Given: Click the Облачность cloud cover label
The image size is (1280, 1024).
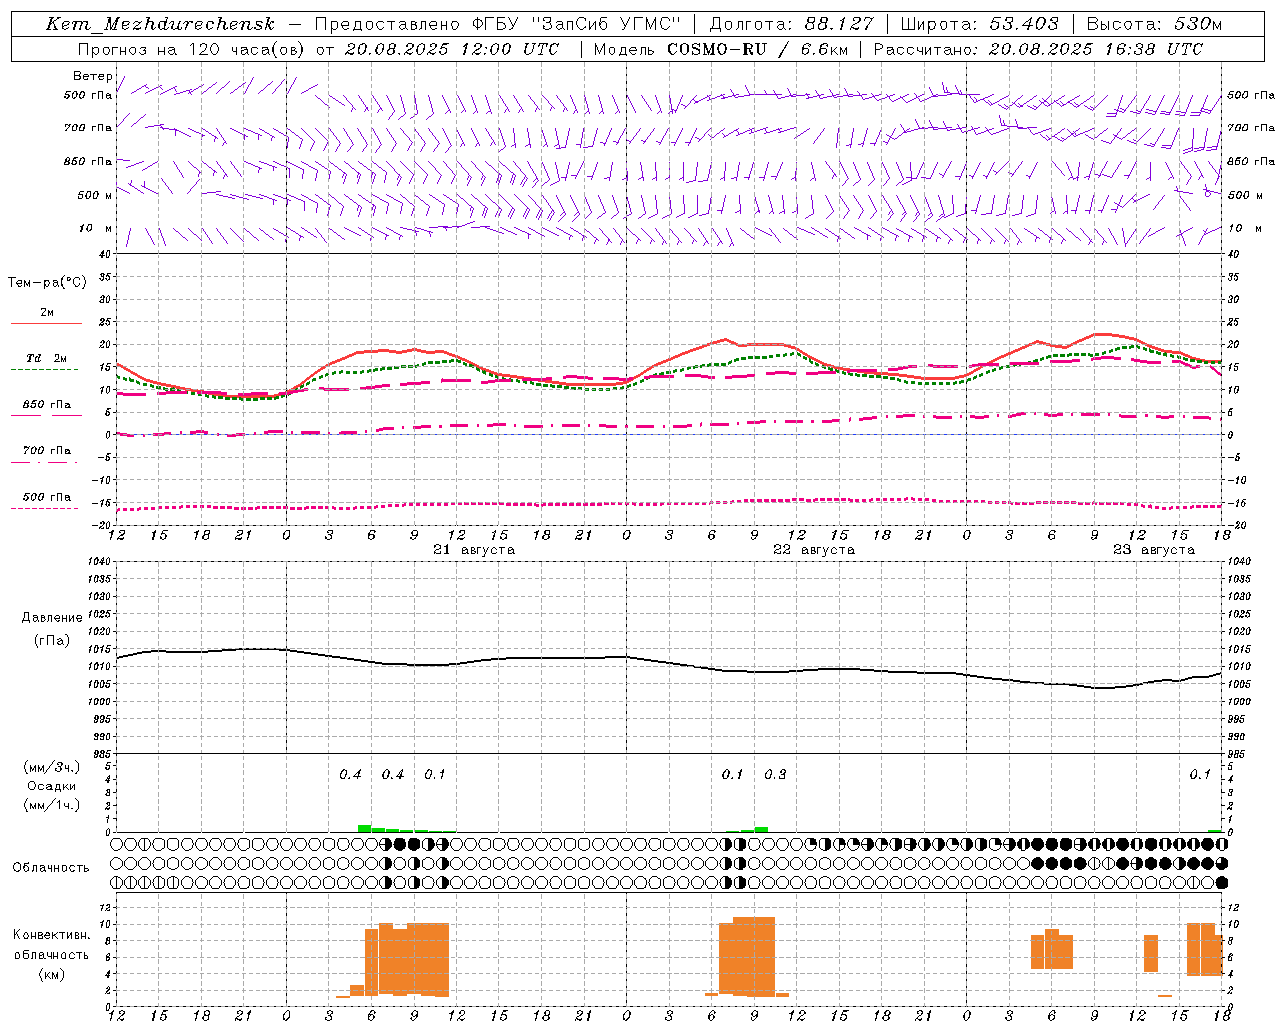Looking at the screenshot, I should click(x=51, y=867).
